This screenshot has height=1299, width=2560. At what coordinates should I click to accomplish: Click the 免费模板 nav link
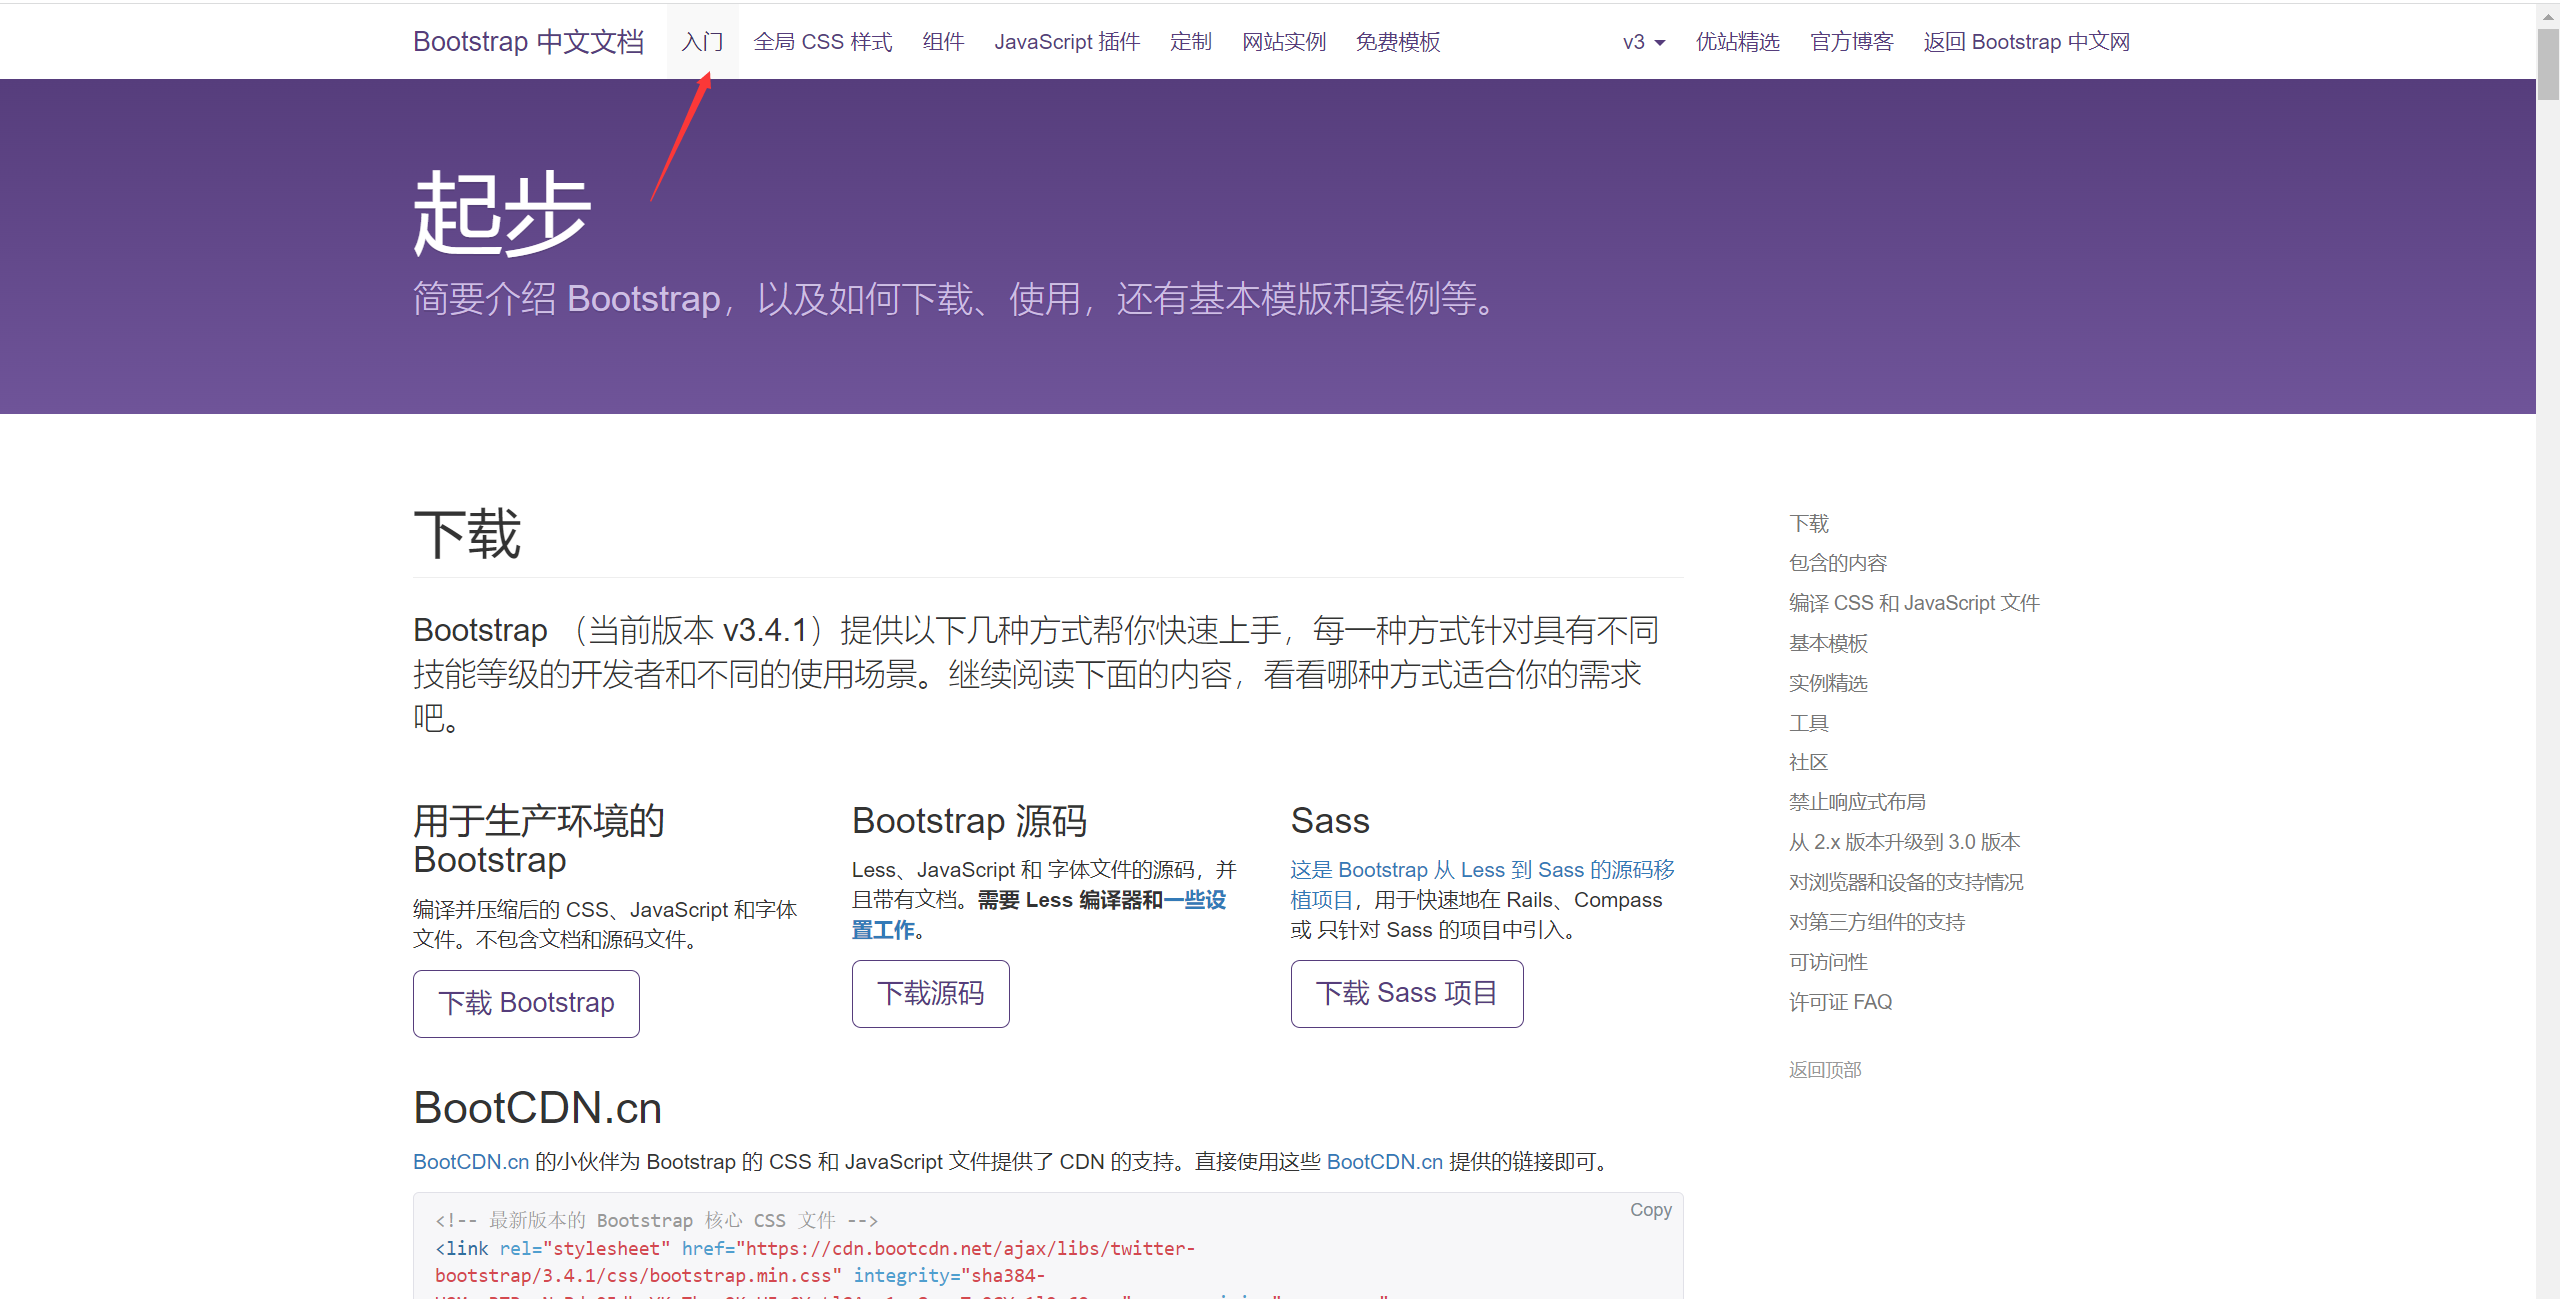click(x=1397, y=42)
